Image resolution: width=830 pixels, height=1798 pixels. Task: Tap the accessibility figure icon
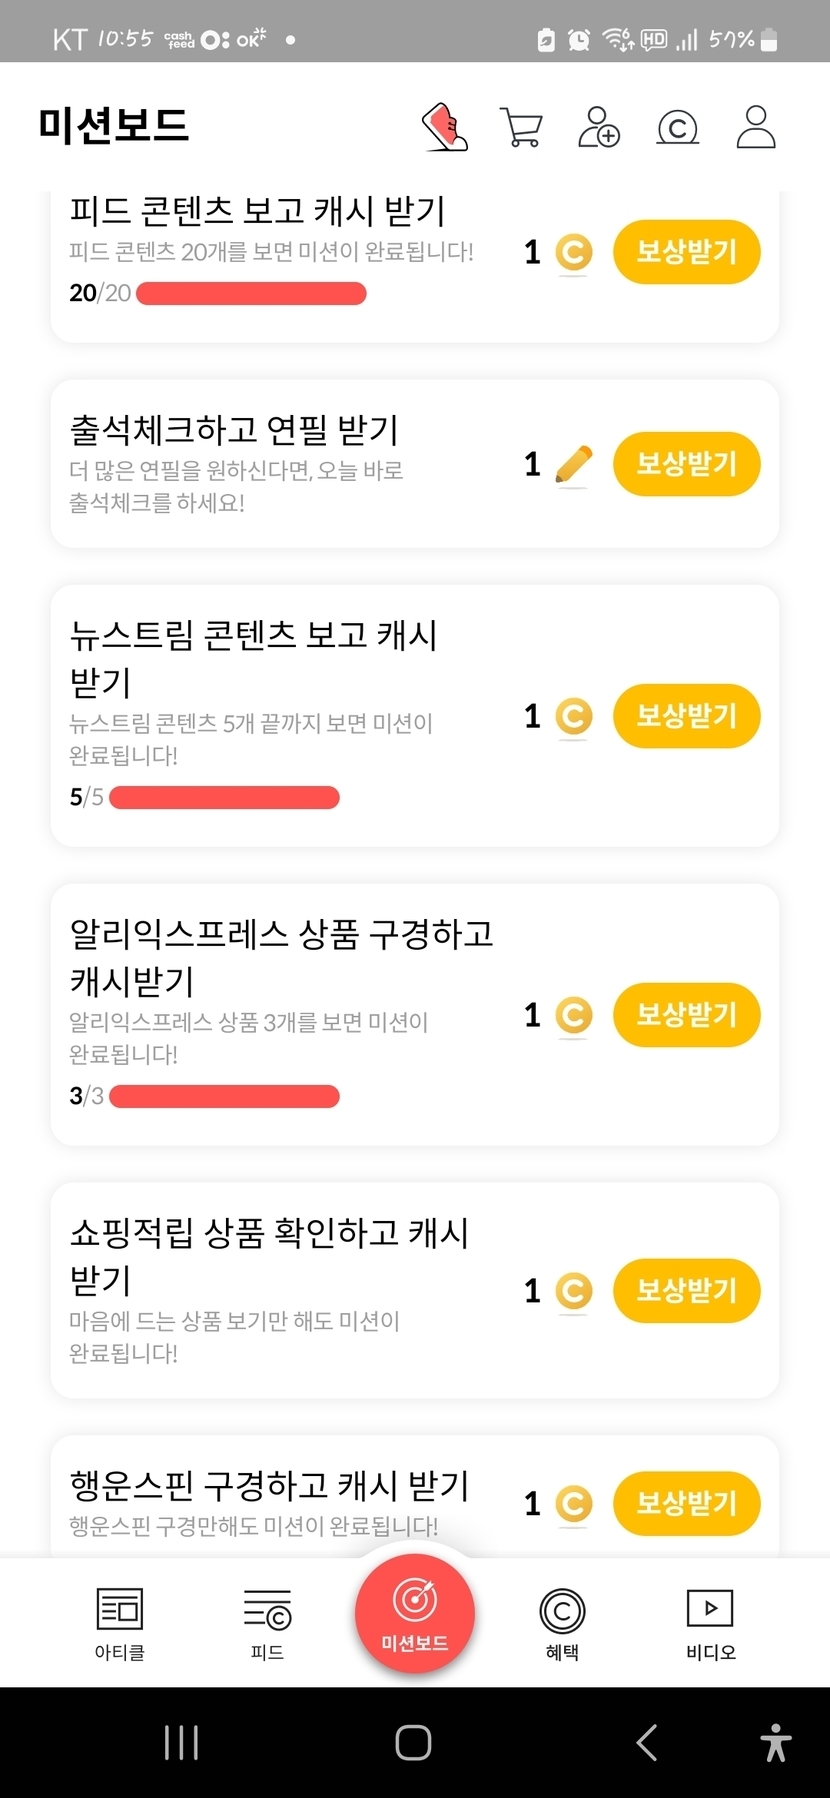[775, 1742]
